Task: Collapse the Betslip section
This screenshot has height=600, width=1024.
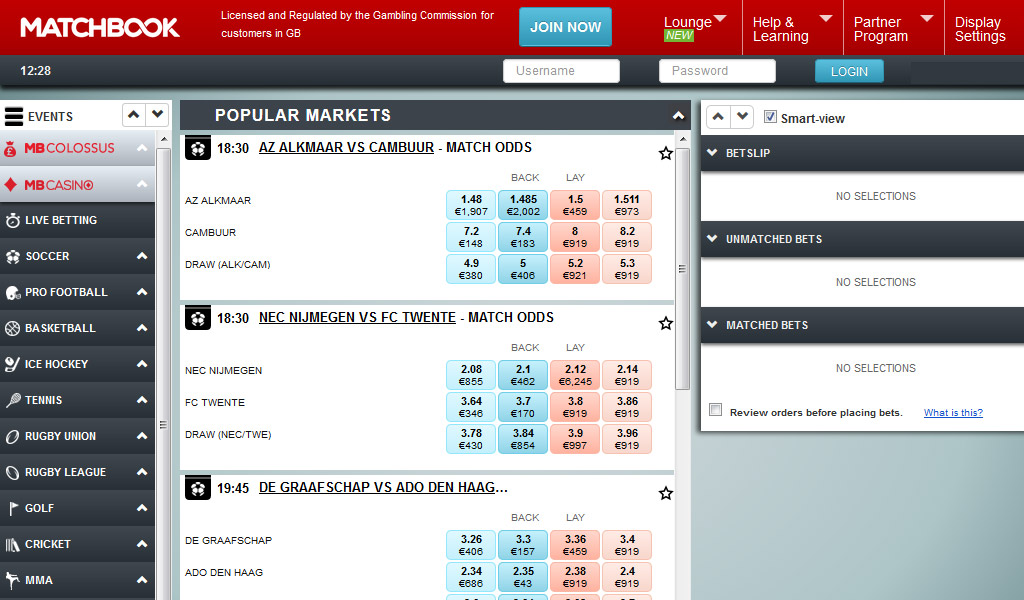Action: 712,153
